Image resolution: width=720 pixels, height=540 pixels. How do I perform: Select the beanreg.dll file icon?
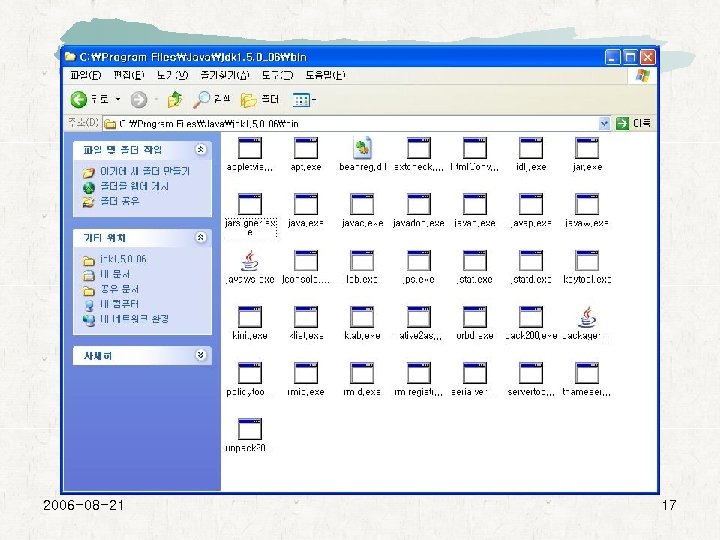pos(362,147)
